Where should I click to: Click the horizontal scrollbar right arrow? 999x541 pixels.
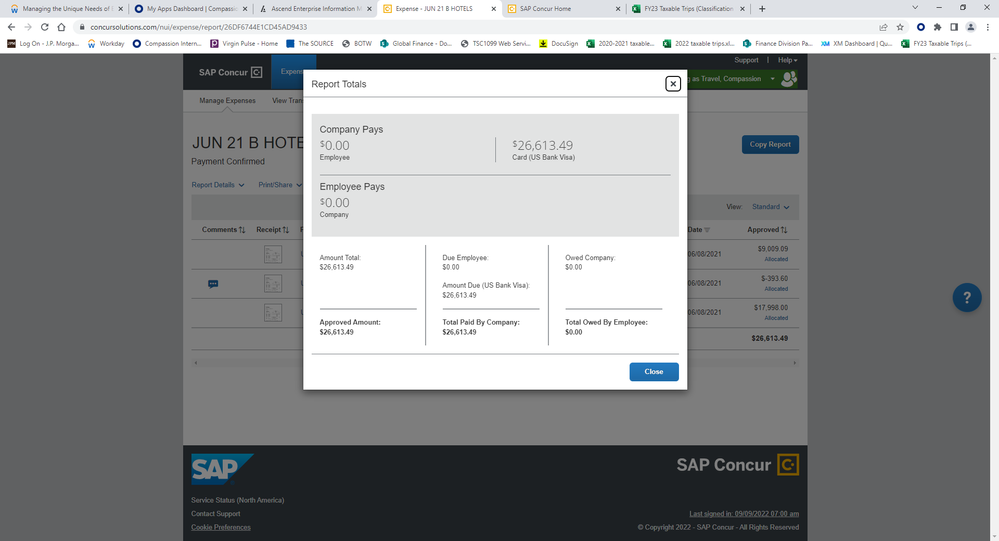pos(794,363)
